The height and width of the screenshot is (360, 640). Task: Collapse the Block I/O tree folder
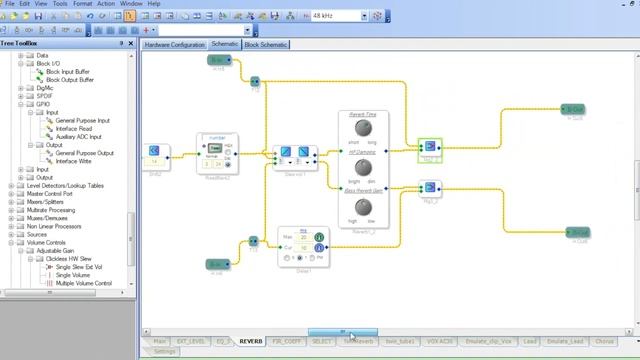pos(21,64)
